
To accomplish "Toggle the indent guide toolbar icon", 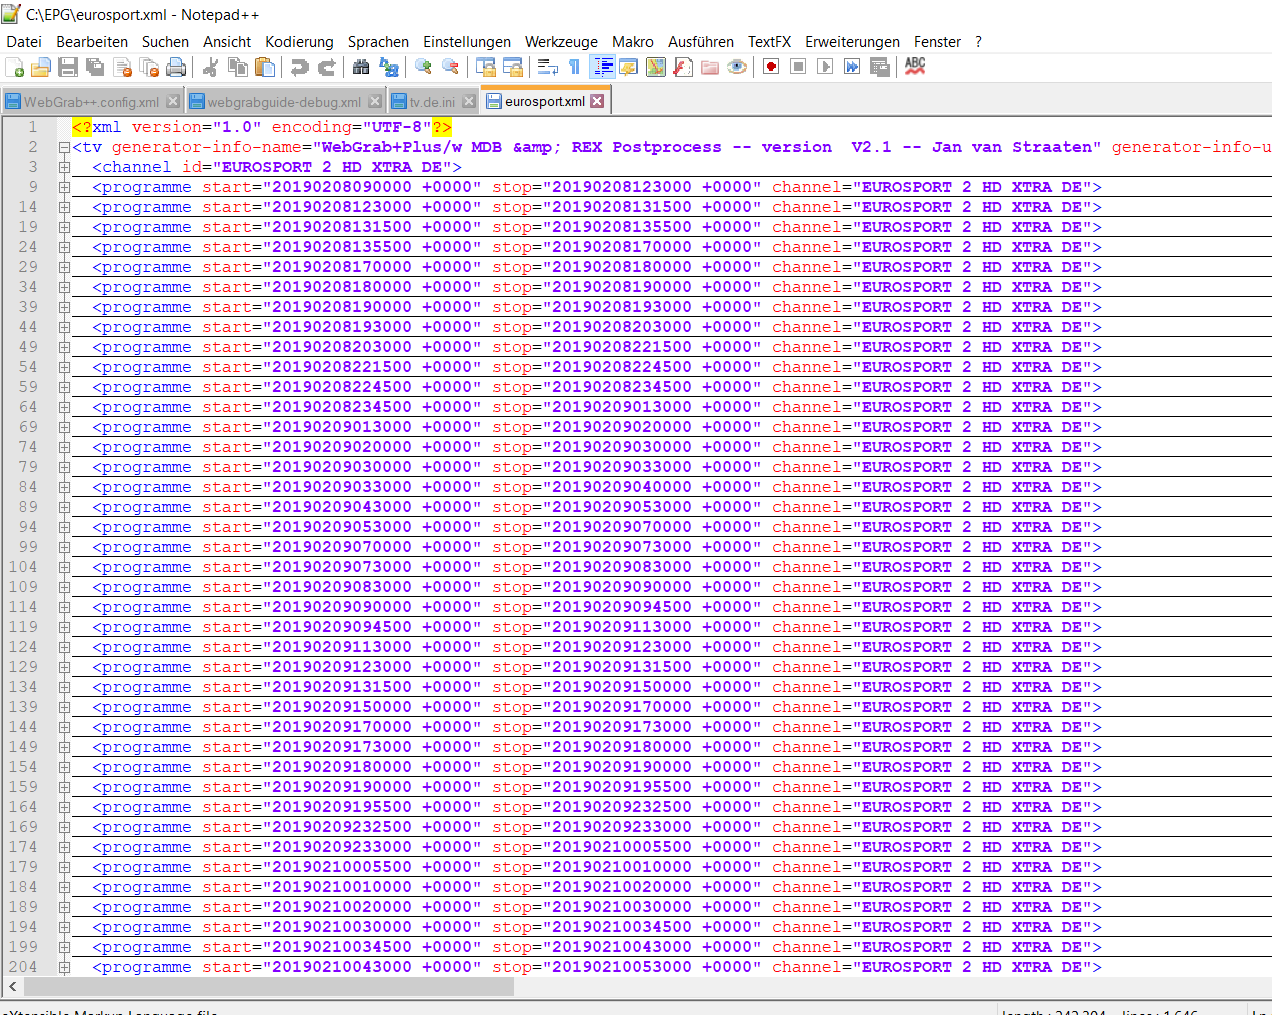I will click(603, 67).
